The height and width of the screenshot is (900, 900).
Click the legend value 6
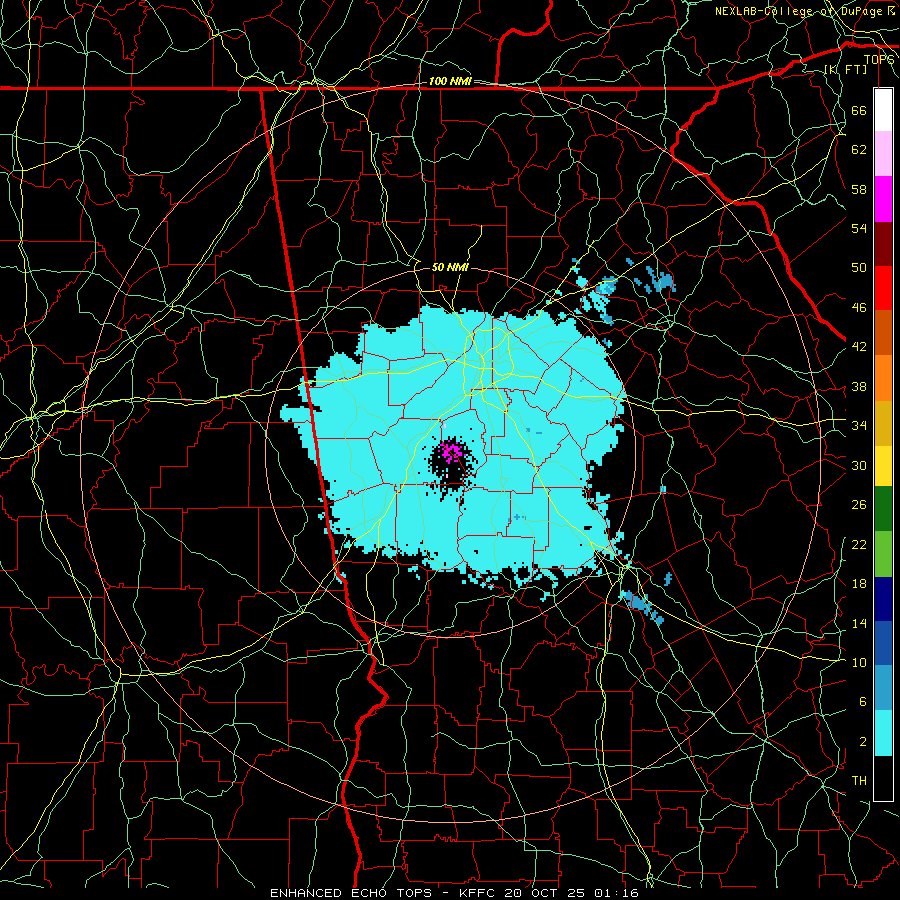pos(863,702)
